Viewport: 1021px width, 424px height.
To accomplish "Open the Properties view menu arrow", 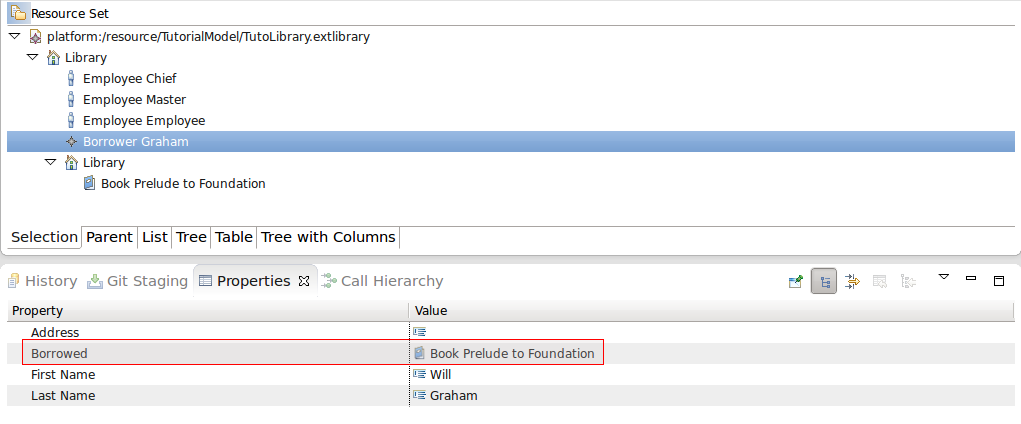I will pos(942,277).
